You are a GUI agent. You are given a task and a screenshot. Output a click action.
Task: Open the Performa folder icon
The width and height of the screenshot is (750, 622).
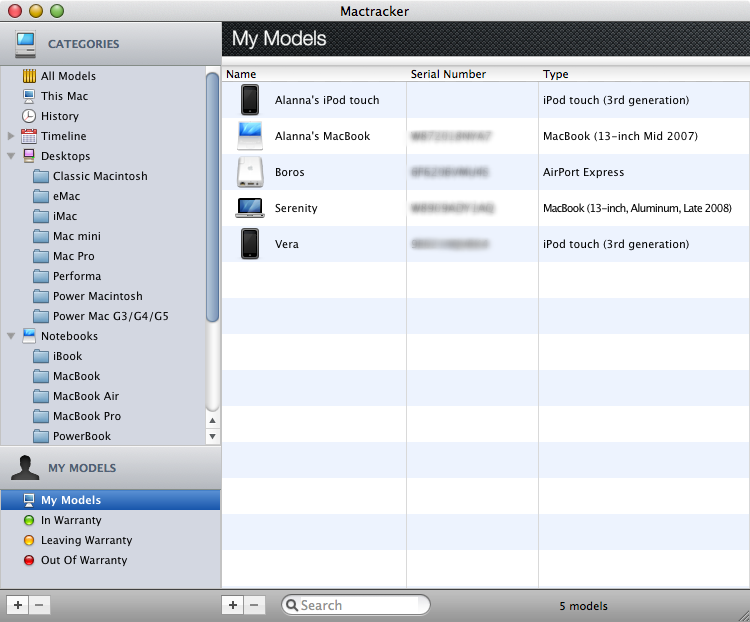pos(41,277)
